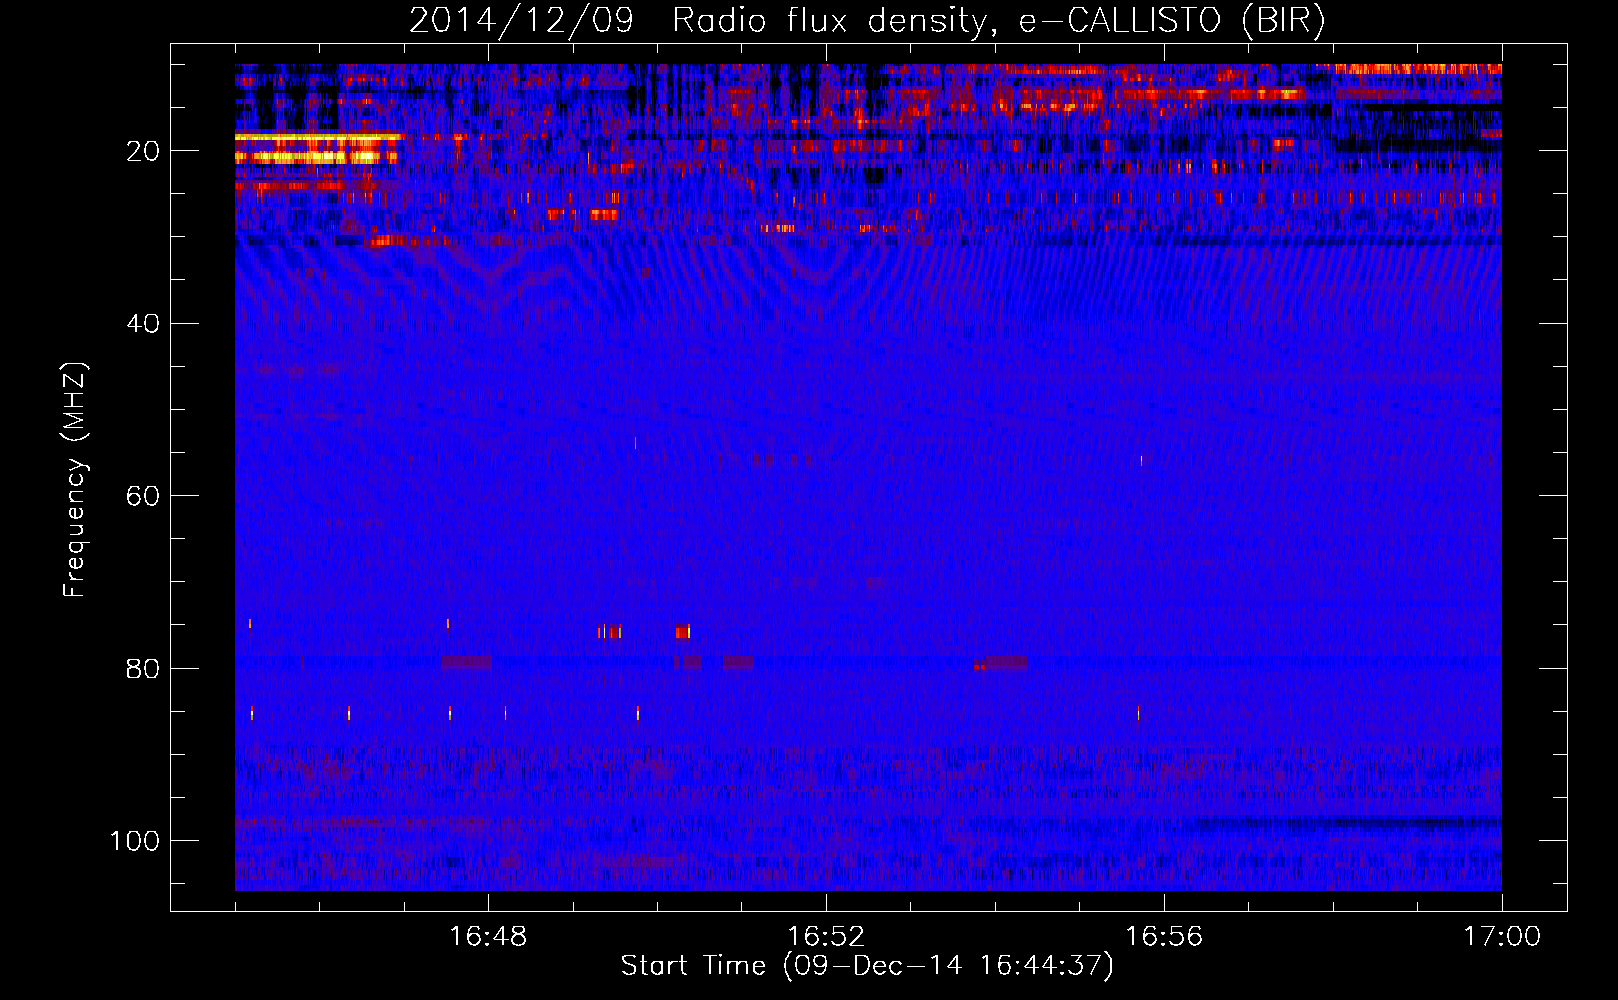The height and width of the screenshot is (1000, 1618).
Task: Click the 80 MHz frequency tick label
Action: tap(143, 668)
